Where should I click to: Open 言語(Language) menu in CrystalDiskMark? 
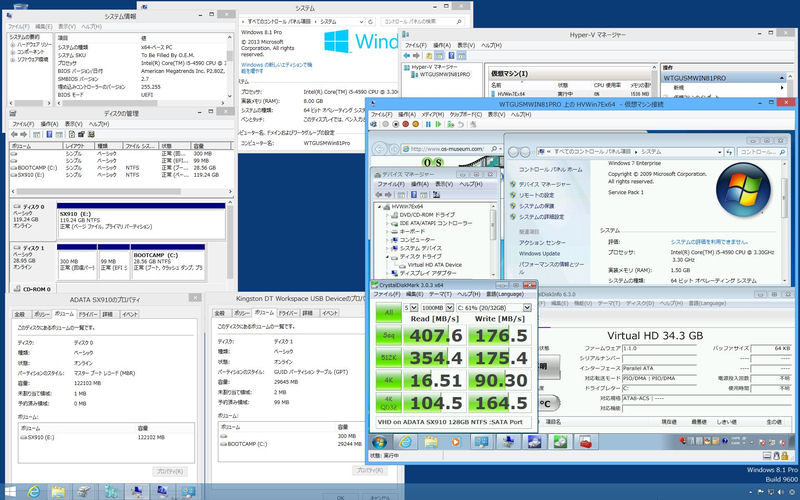pos(504,294)
